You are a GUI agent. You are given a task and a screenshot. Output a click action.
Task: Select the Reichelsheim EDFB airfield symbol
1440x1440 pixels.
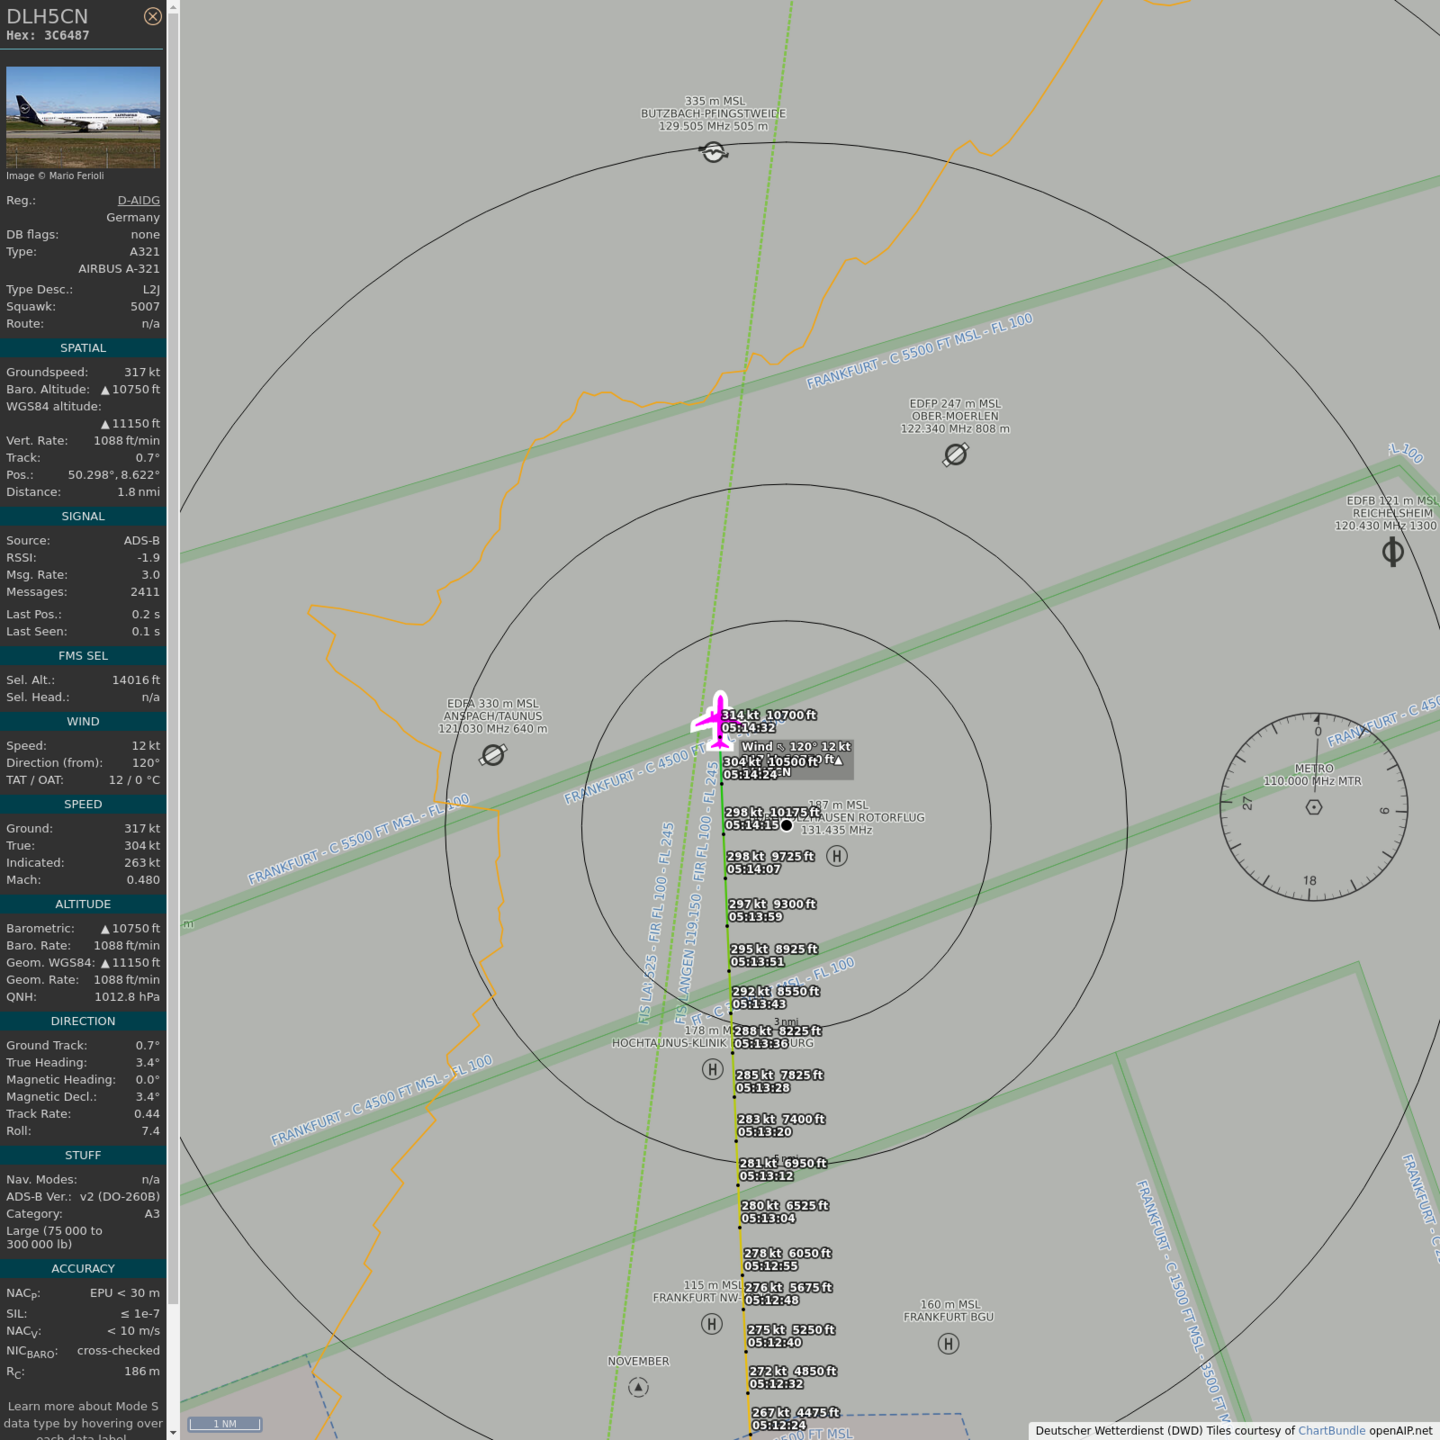point(1392,551)
